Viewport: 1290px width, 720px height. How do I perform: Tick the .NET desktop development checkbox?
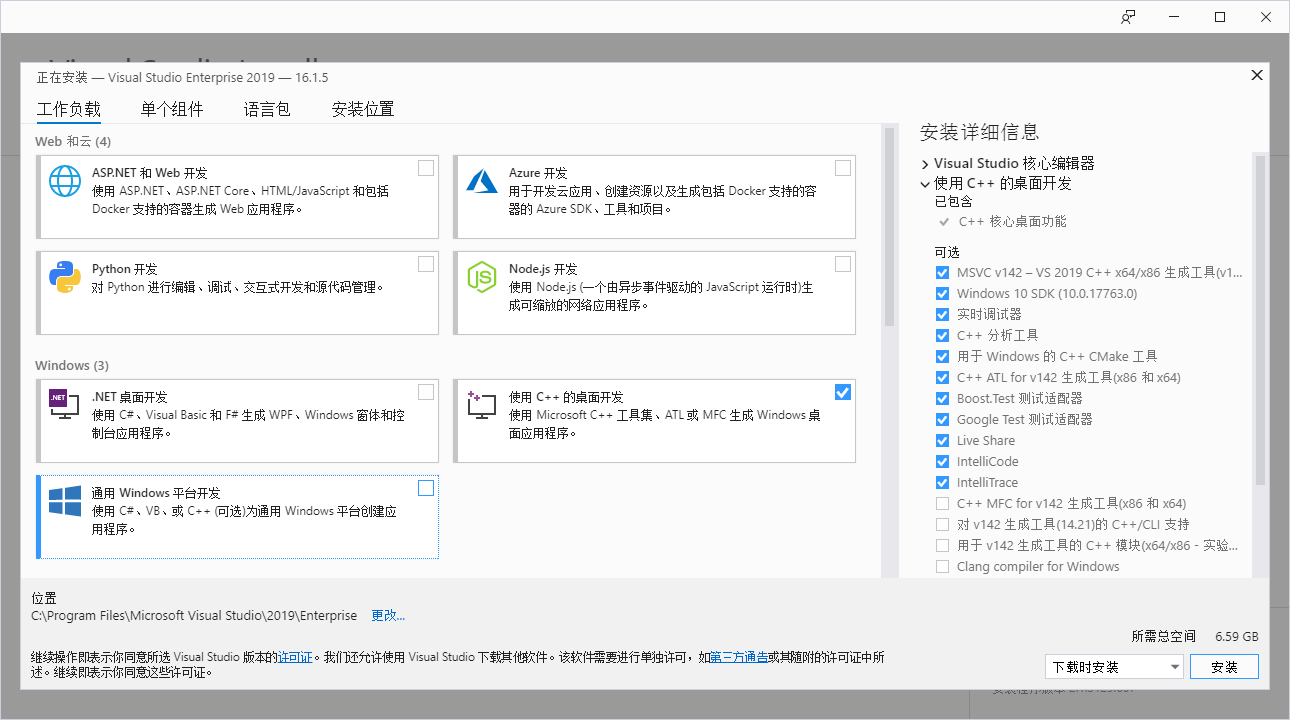(426, 392)
